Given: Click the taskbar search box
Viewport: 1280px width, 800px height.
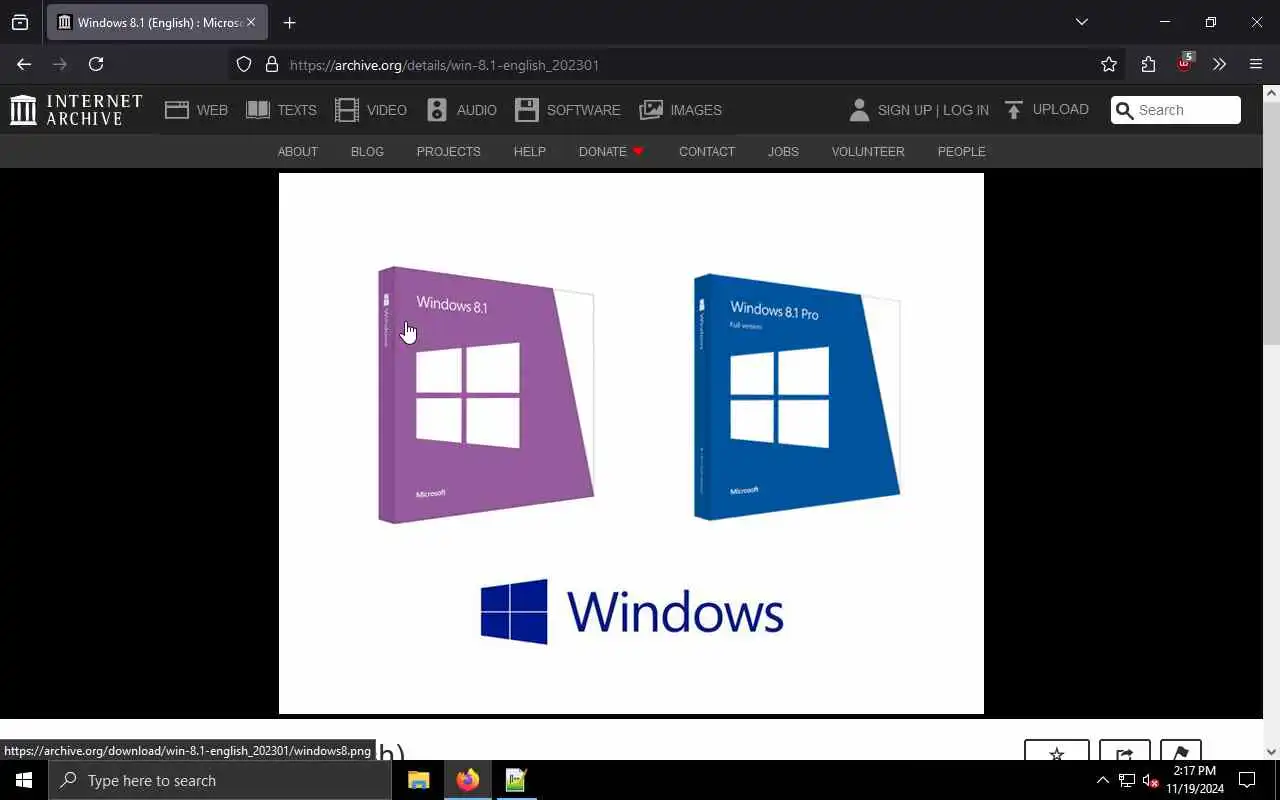Looking at the screenshot, I should tap(220, 780).
